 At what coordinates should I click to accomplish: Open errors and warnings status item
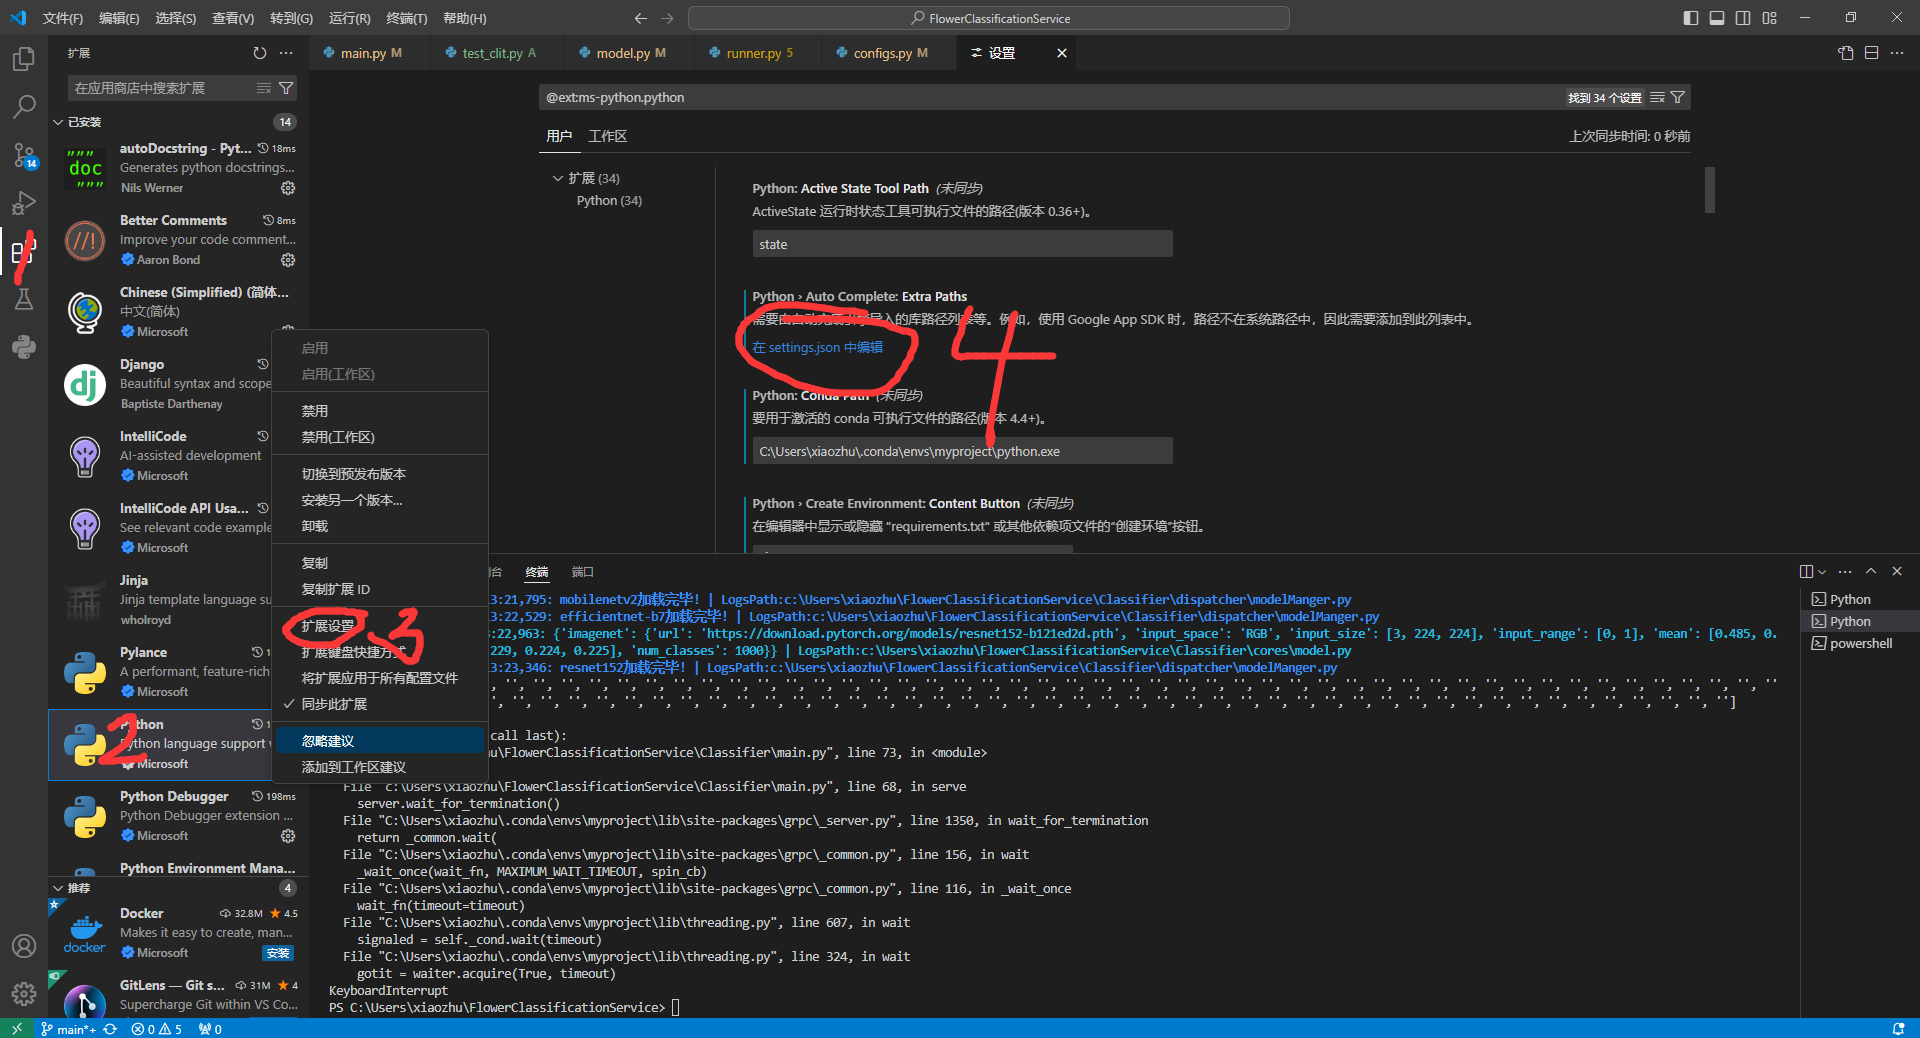pyautogui.click(x=156, y=1029)
